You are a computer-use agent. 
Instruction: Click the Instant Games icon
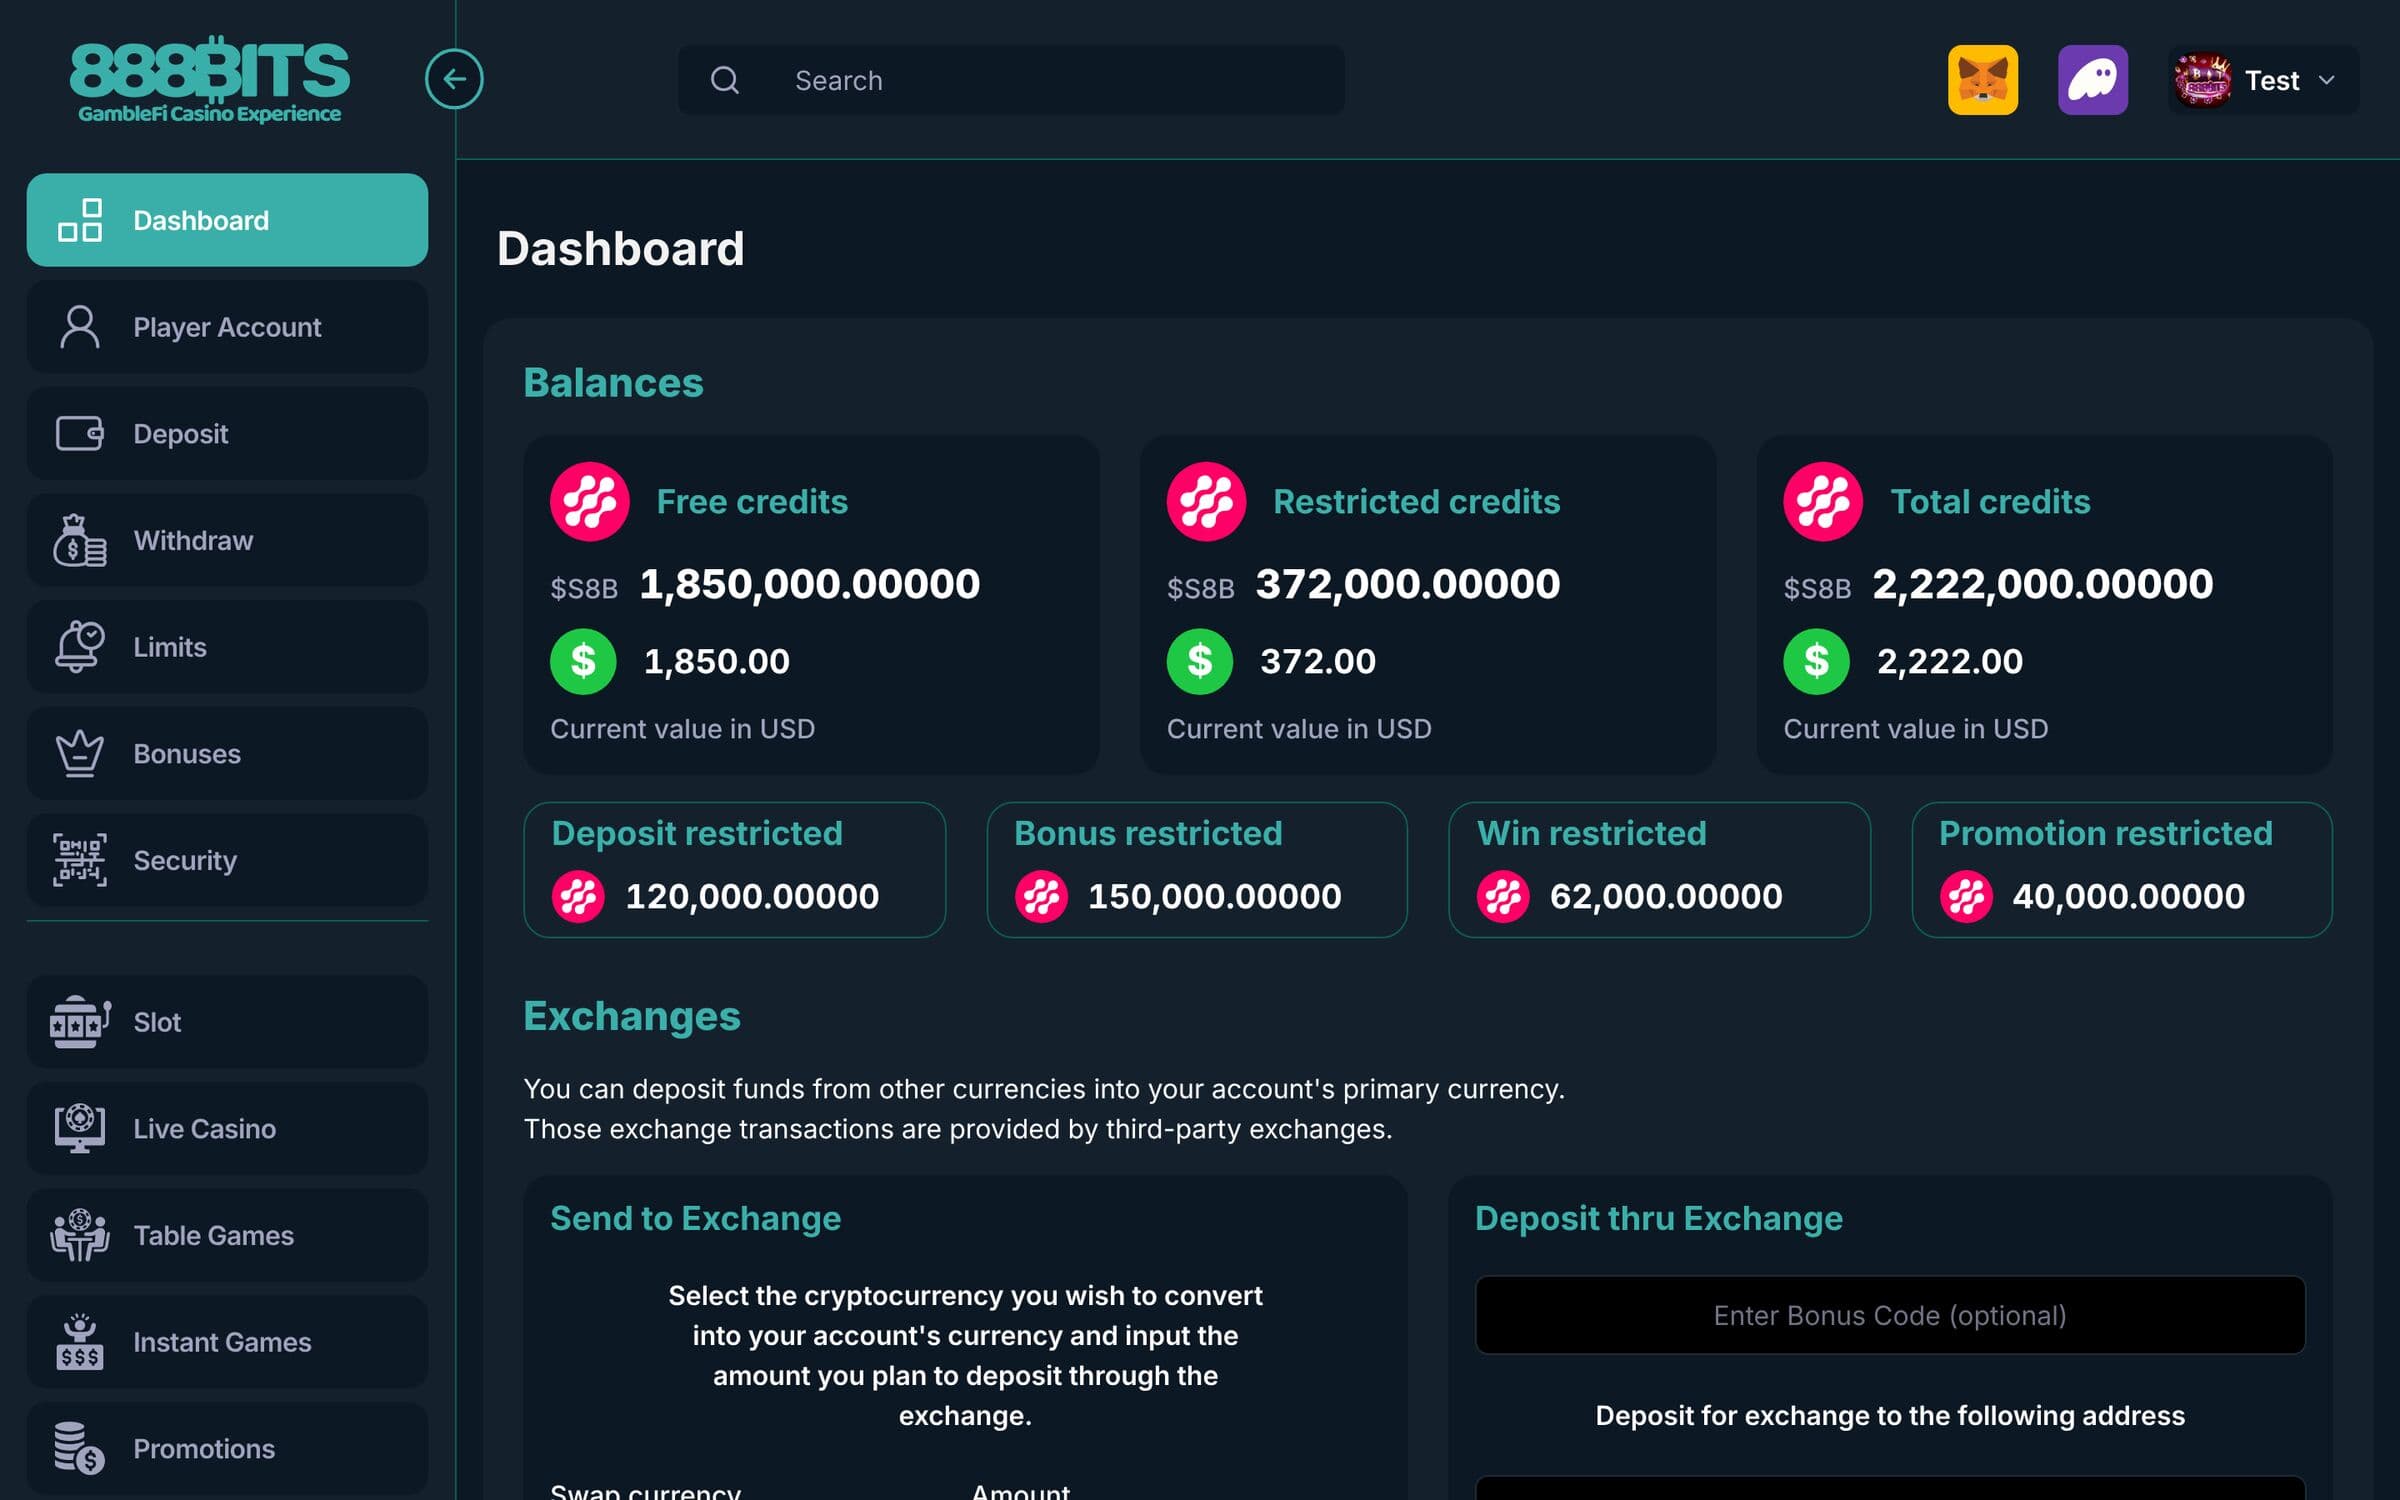tap(80, 1342)
